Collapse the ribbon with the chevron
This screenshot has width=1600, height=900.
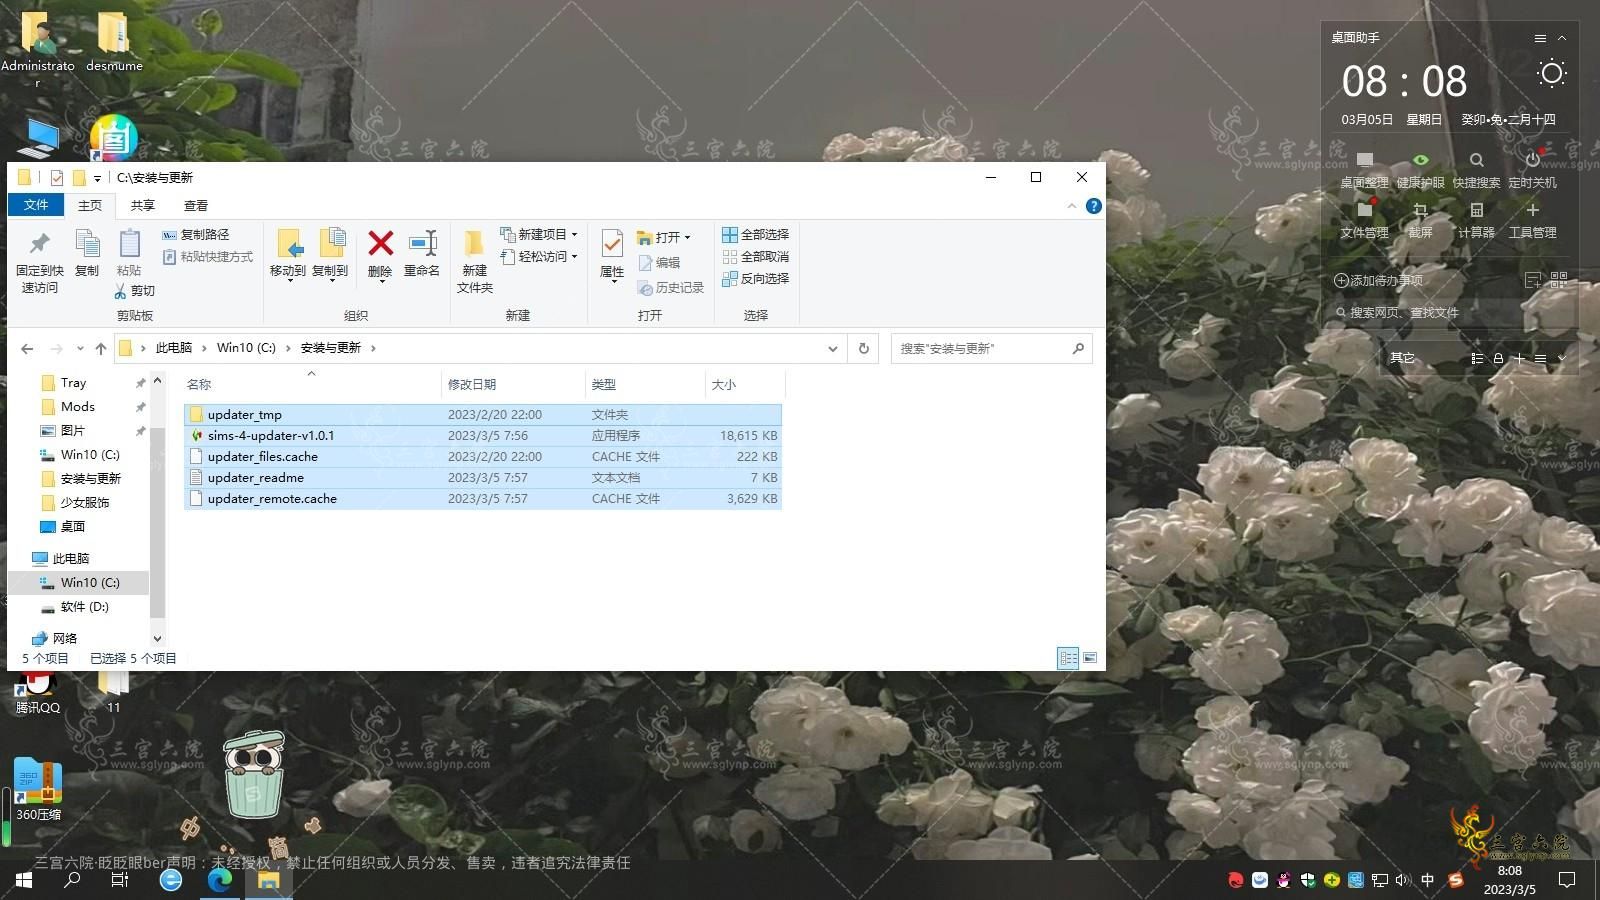click(1072, 206)
